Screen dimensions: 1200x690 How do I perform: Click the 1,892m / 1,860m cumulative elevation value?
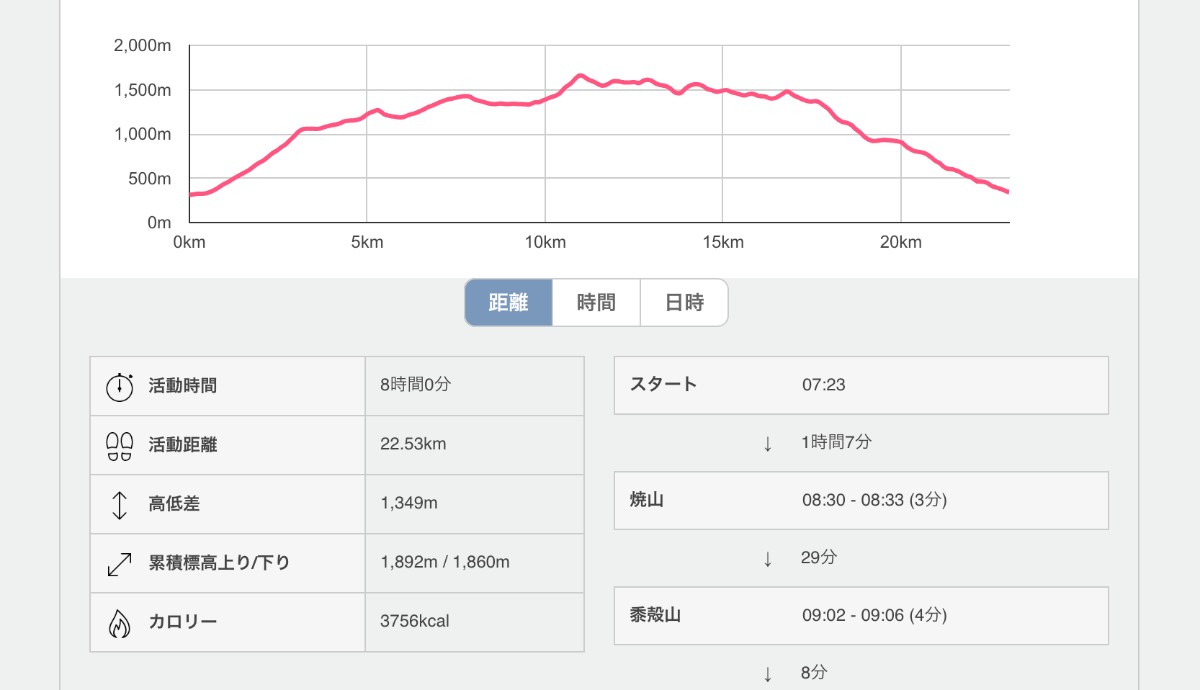coord(445,563)
